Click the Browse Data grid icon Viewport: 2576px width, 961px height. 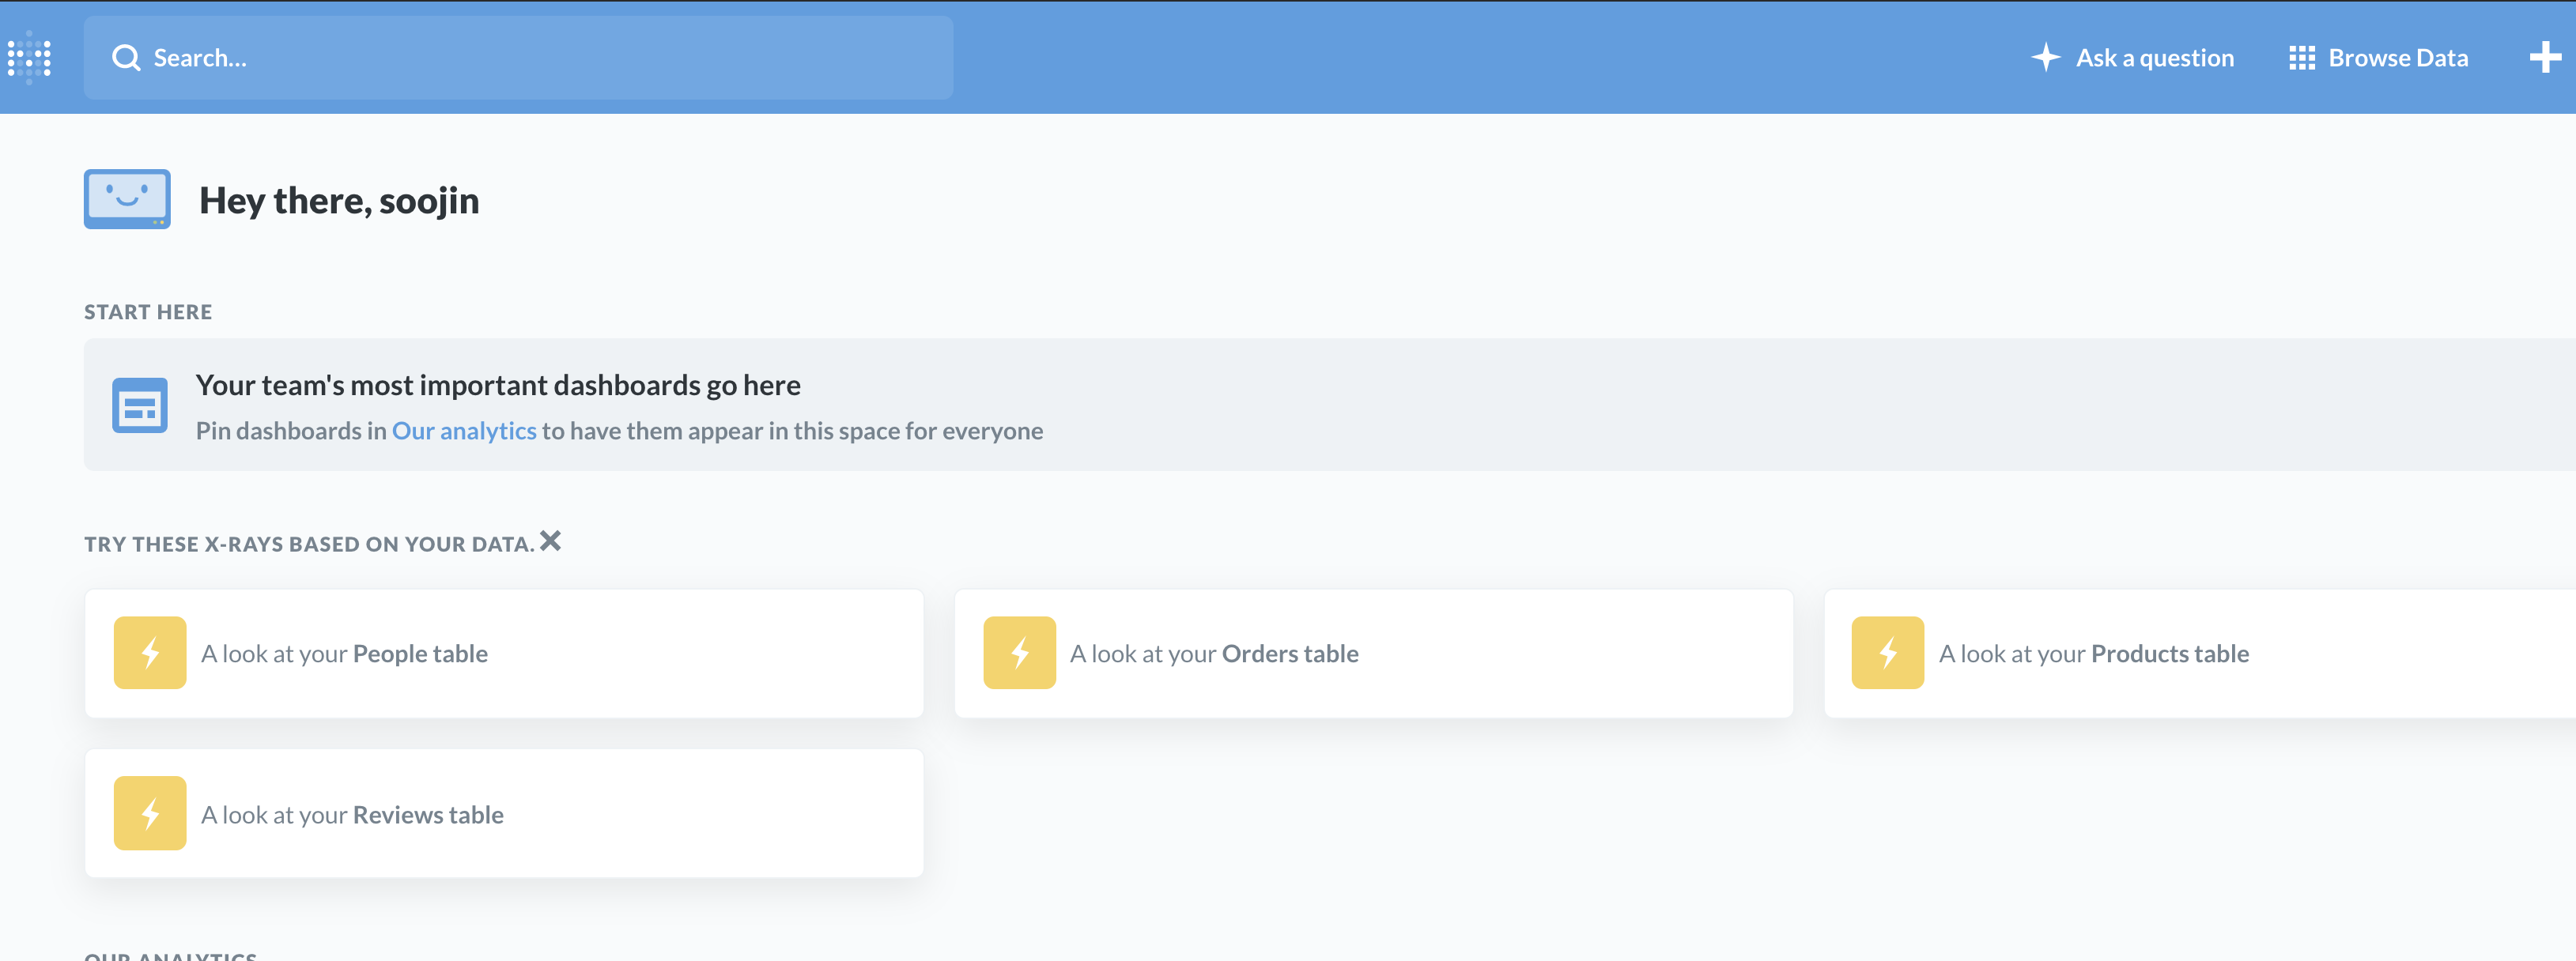pyautogui.click(x=2301, y=58)
